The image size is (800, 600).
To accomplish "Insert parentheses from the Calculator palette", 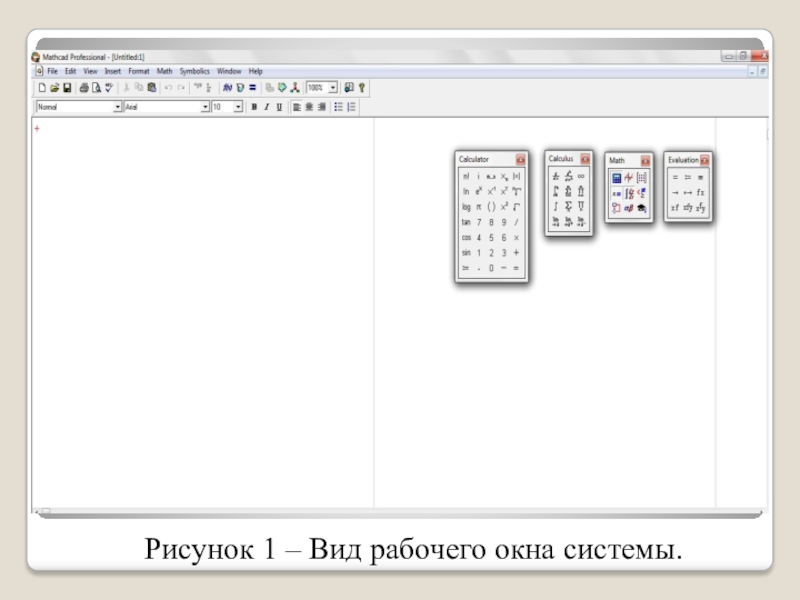I will point(491,207).
